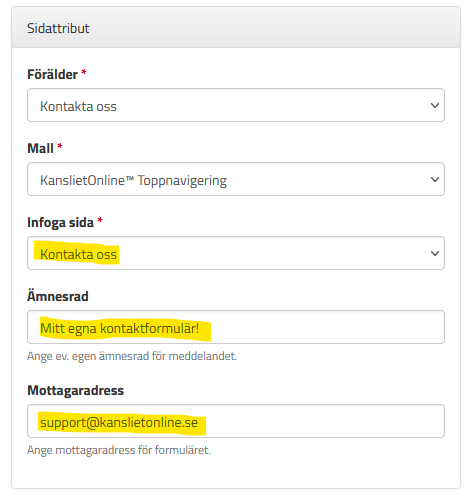471x499 pixels.
Task: Open the Förälder dropdown
Action: coord(236,105)
